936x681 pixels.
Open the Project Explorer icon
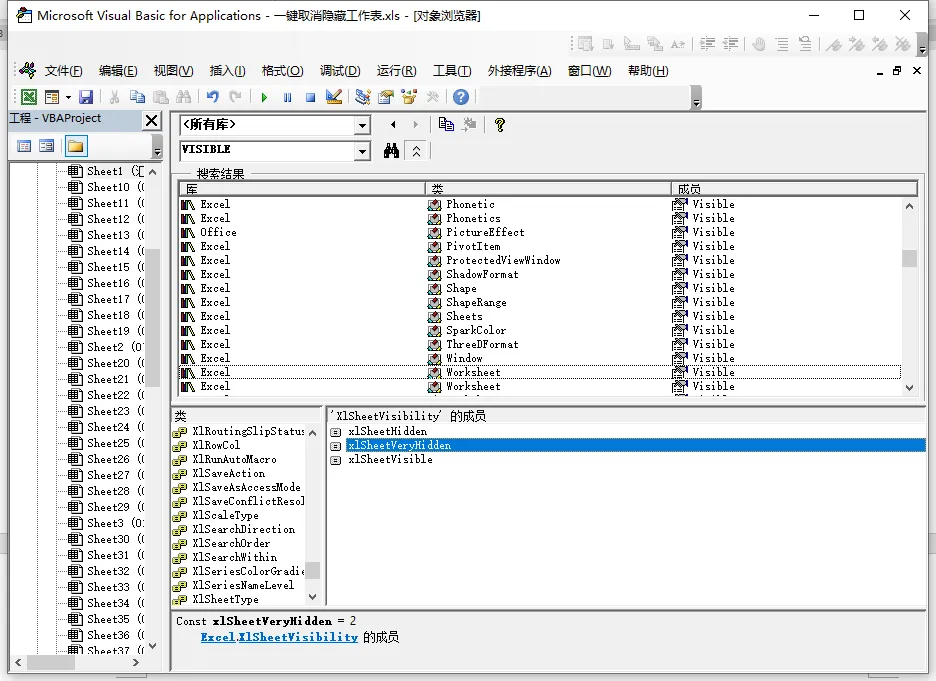pos(362,97)
